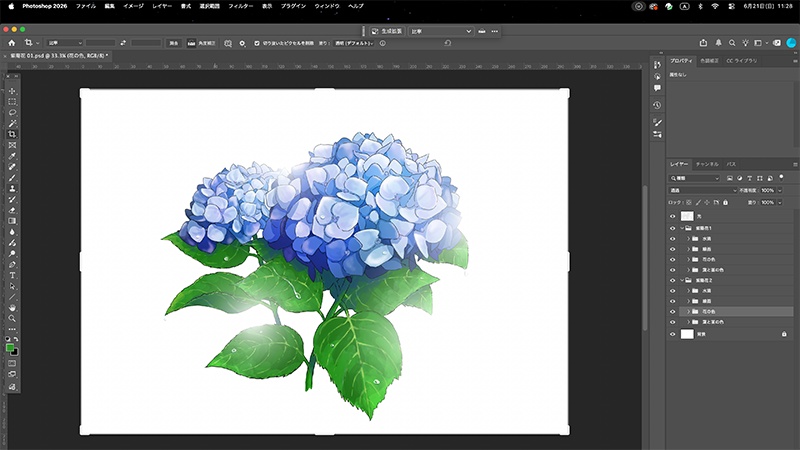Viewport: 800px width, 450px height.
Task: Select the Lasso tool
Action: point(12,113)
